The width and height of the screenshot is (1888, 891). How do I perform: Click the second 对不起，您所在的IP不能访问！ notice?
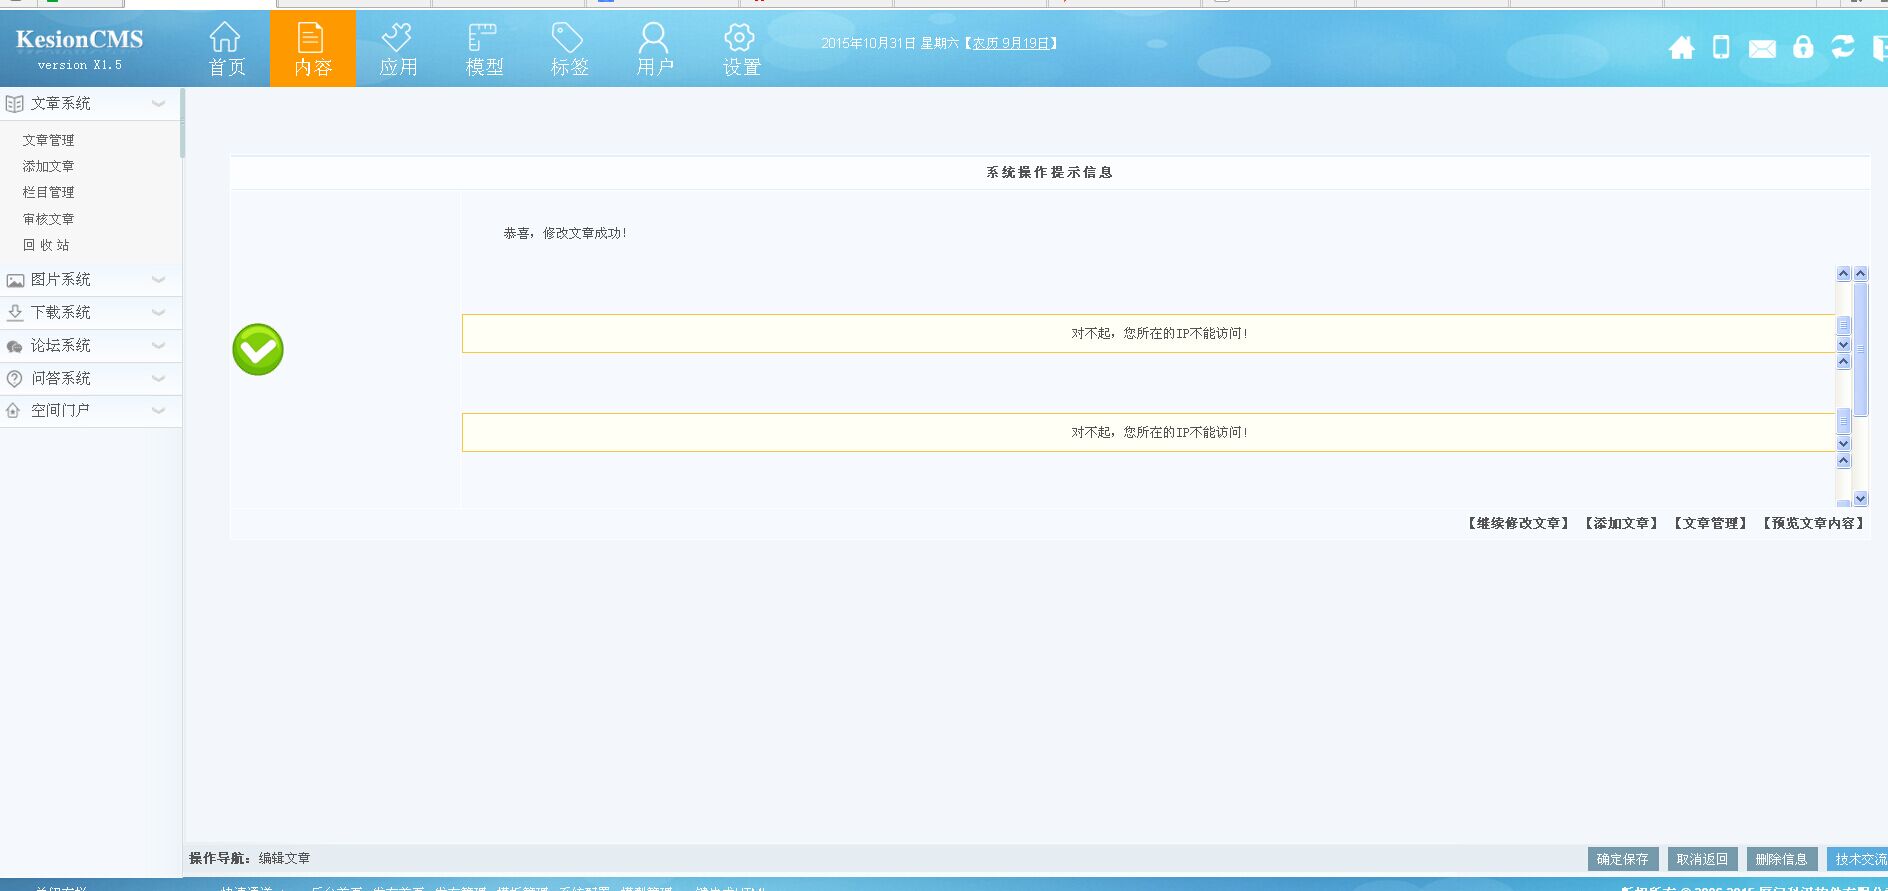click(x=1159, y=433)
